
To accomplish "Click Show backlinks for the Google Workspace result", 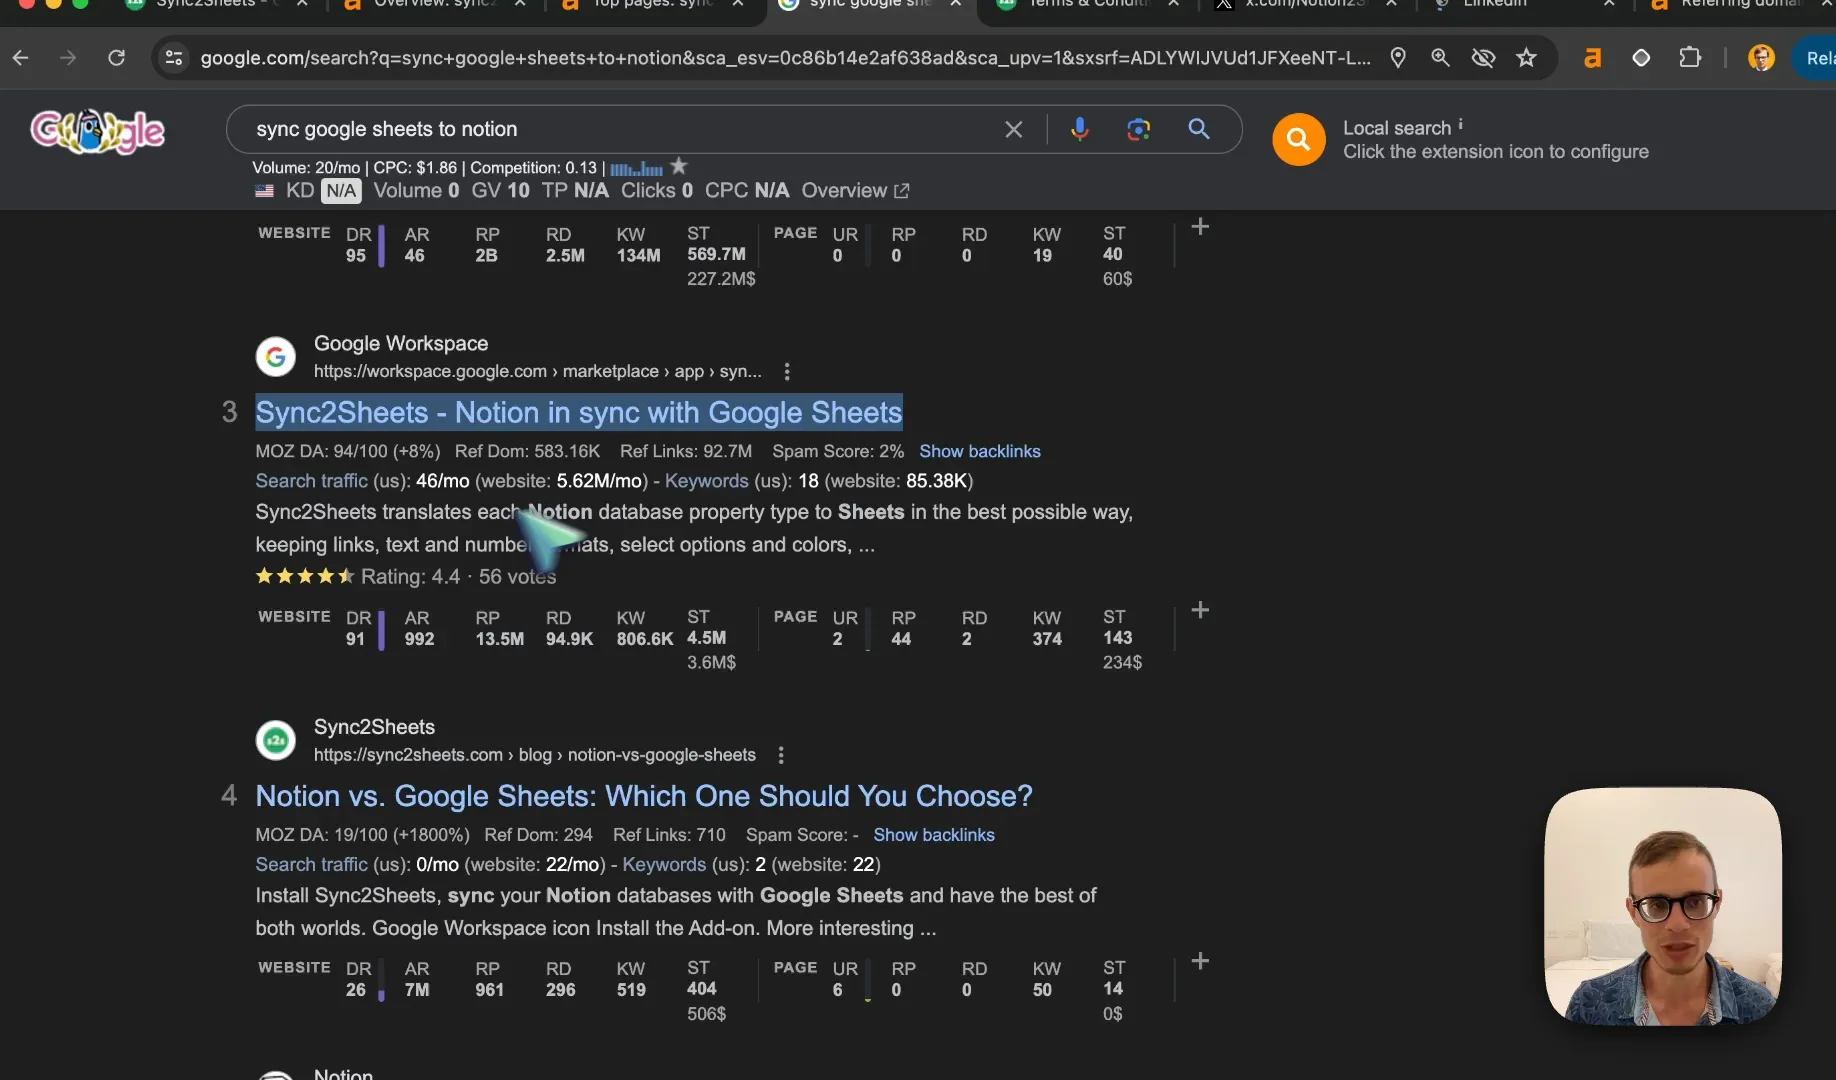I will point(980,451).
